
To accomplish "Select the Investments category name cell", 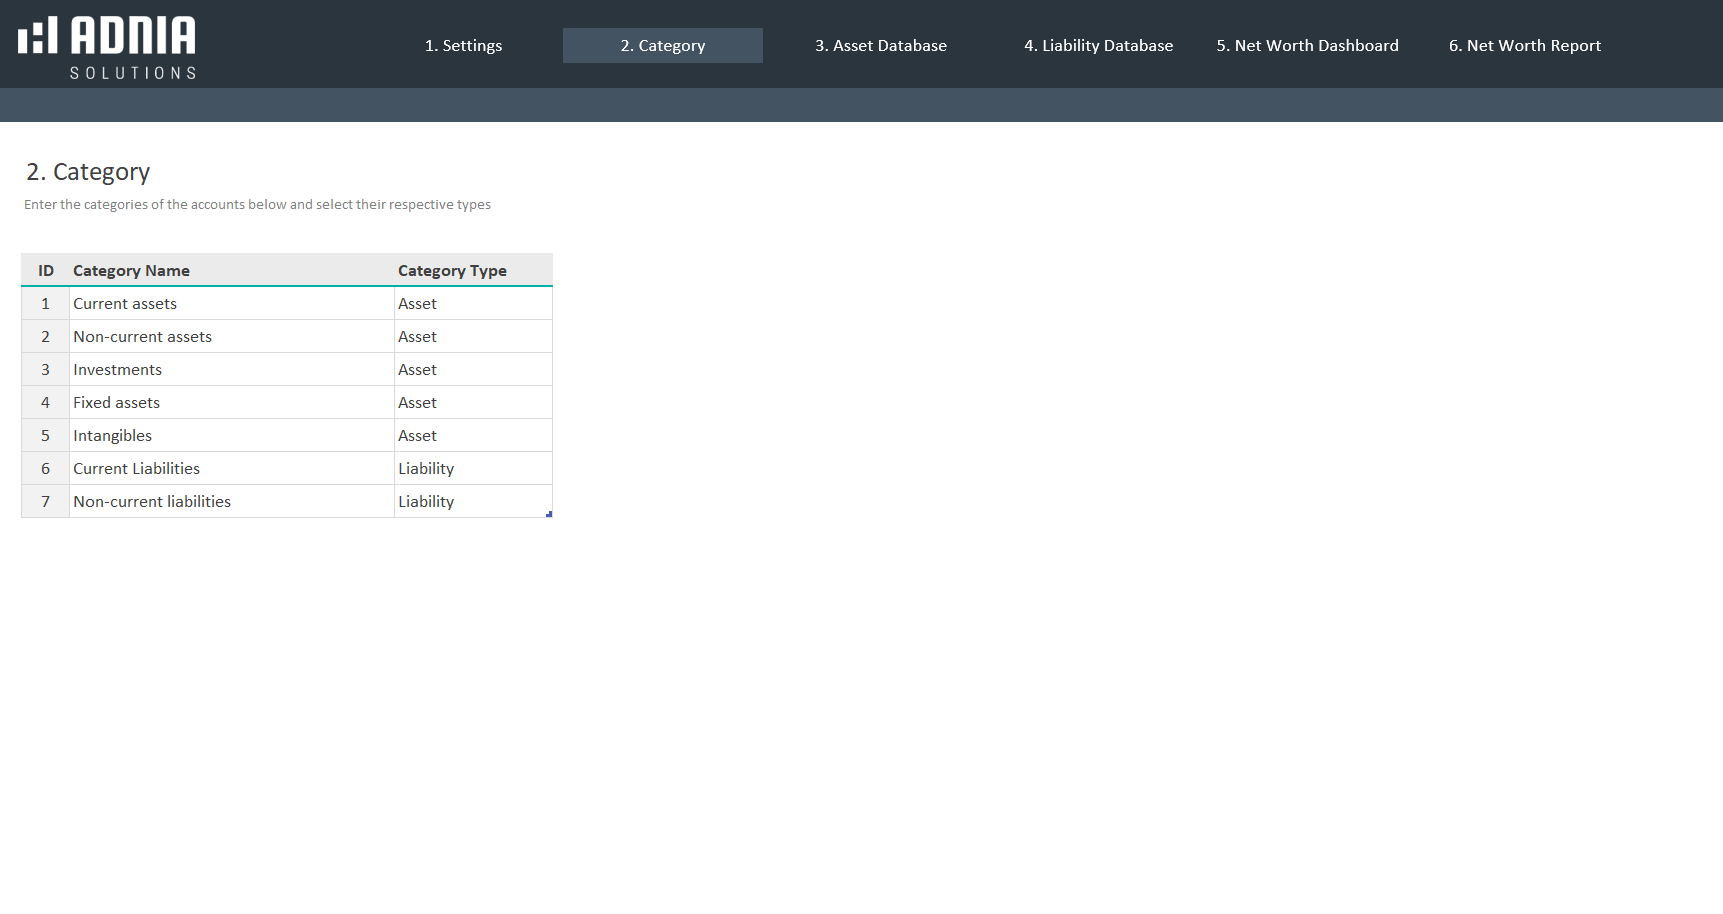I will click(x=231, y=370).
